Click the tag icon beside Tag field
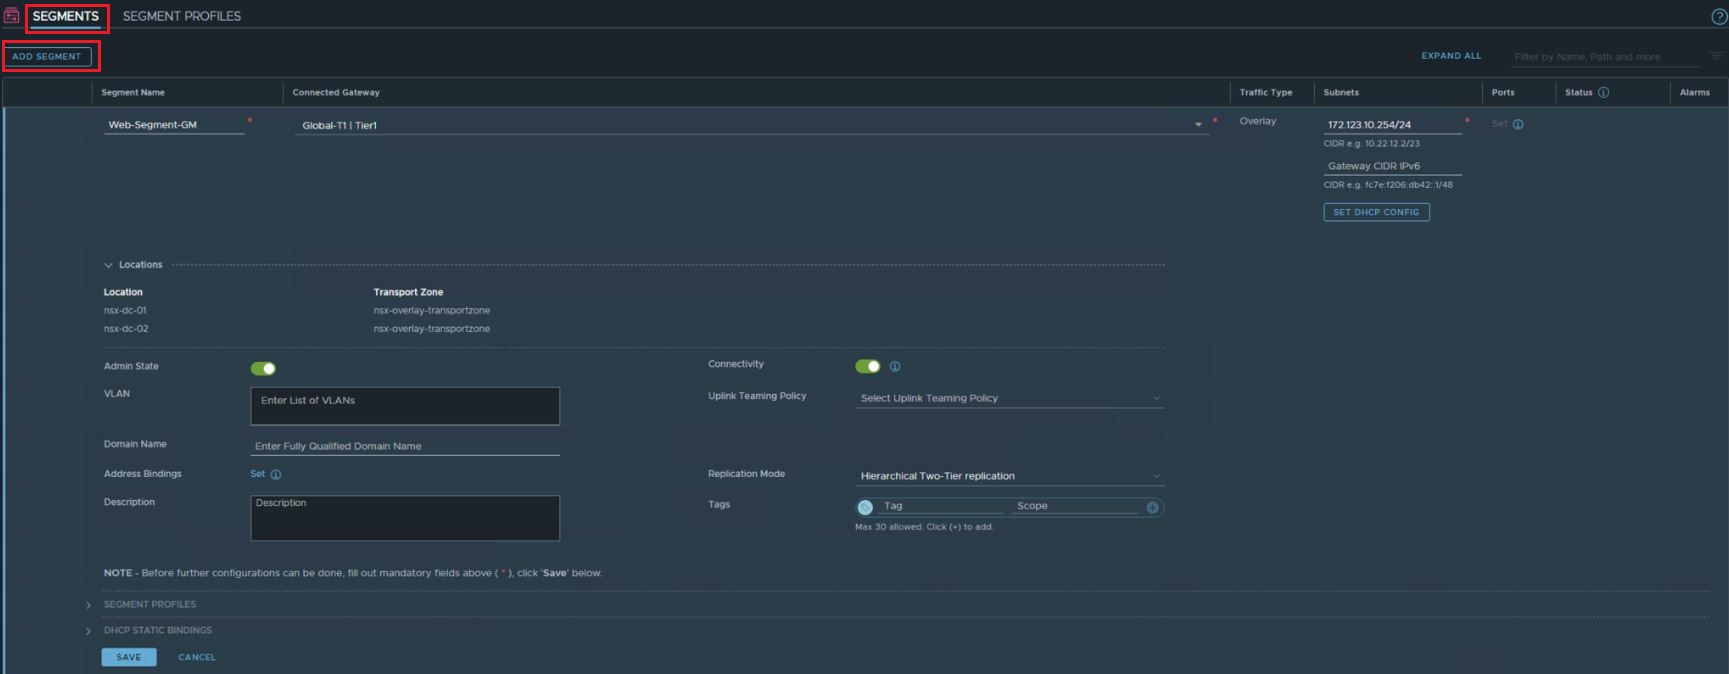 865,508
